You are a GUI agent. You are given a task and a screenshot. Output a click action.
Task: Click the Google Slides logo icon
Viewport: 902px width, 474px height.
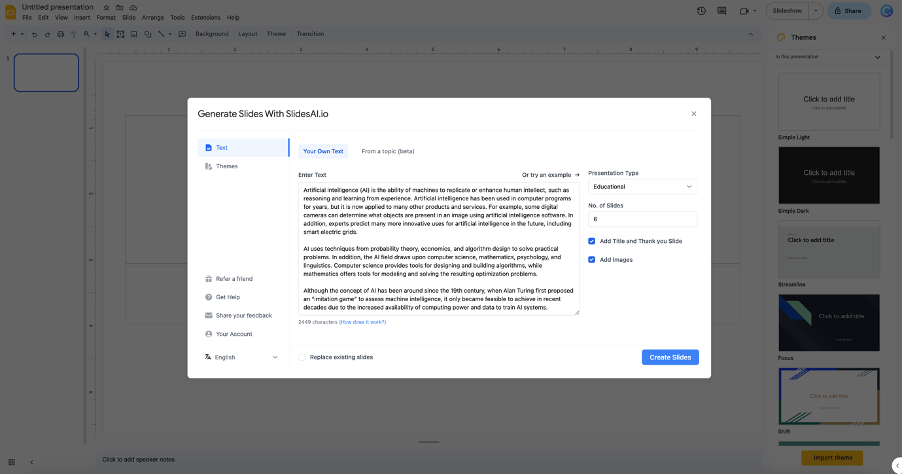pos(10,12)
